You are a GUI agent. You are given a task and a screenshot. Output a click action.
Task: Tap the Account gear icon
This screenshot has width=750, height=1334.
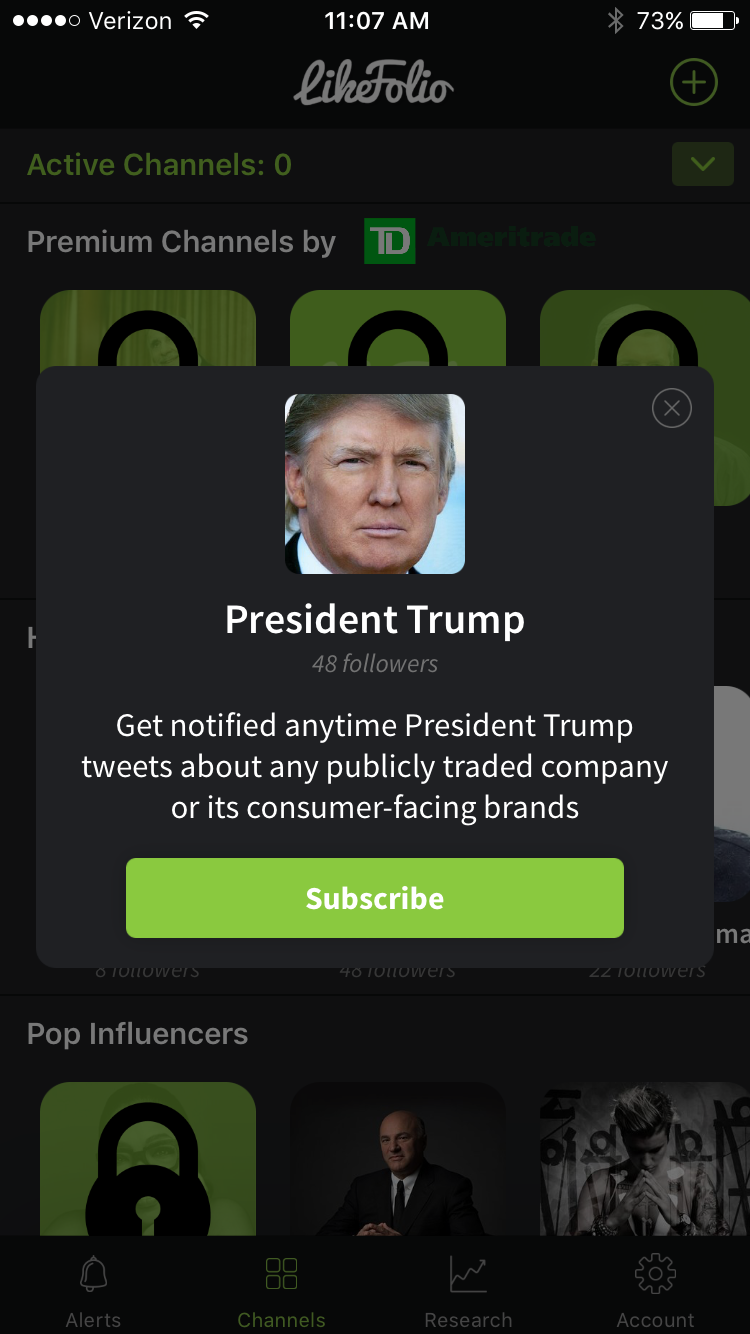(x=656, y=1274)
